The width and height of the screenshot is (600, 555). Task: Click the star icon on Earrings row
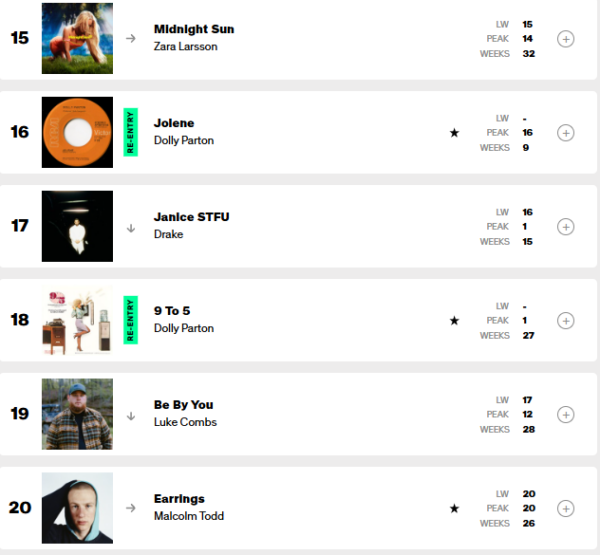(454, 508)
